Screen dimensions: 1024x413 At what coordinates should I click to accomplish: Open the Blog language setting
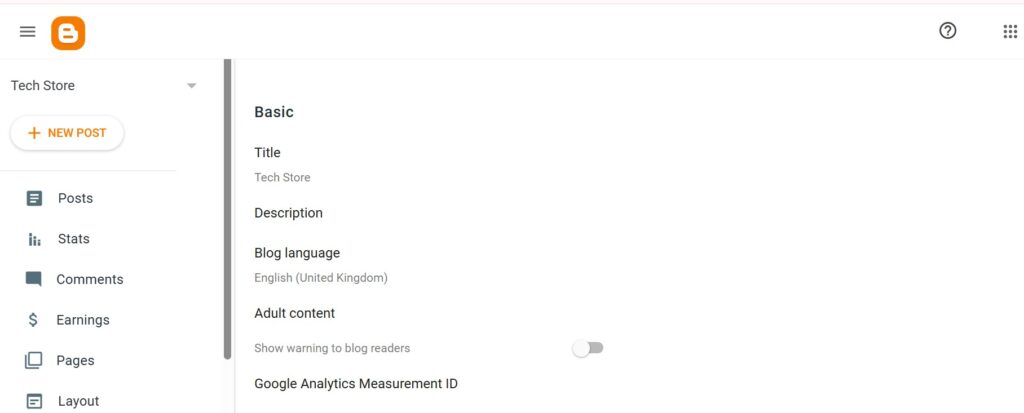(x=297, y=253)
